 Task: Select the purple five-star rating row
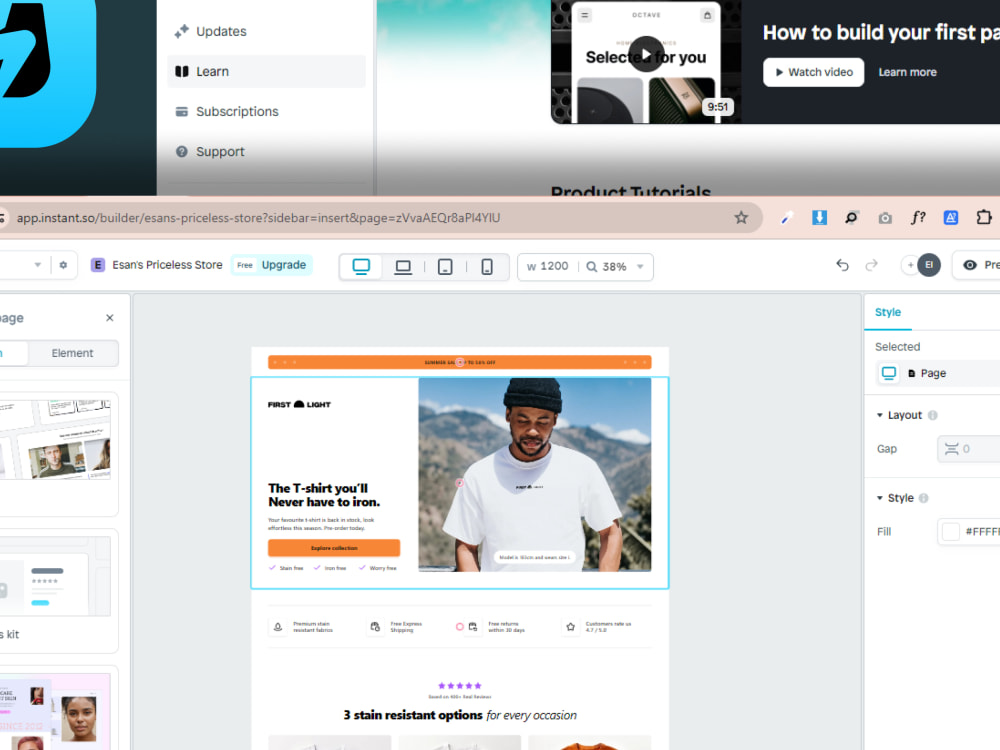point(460,686)
